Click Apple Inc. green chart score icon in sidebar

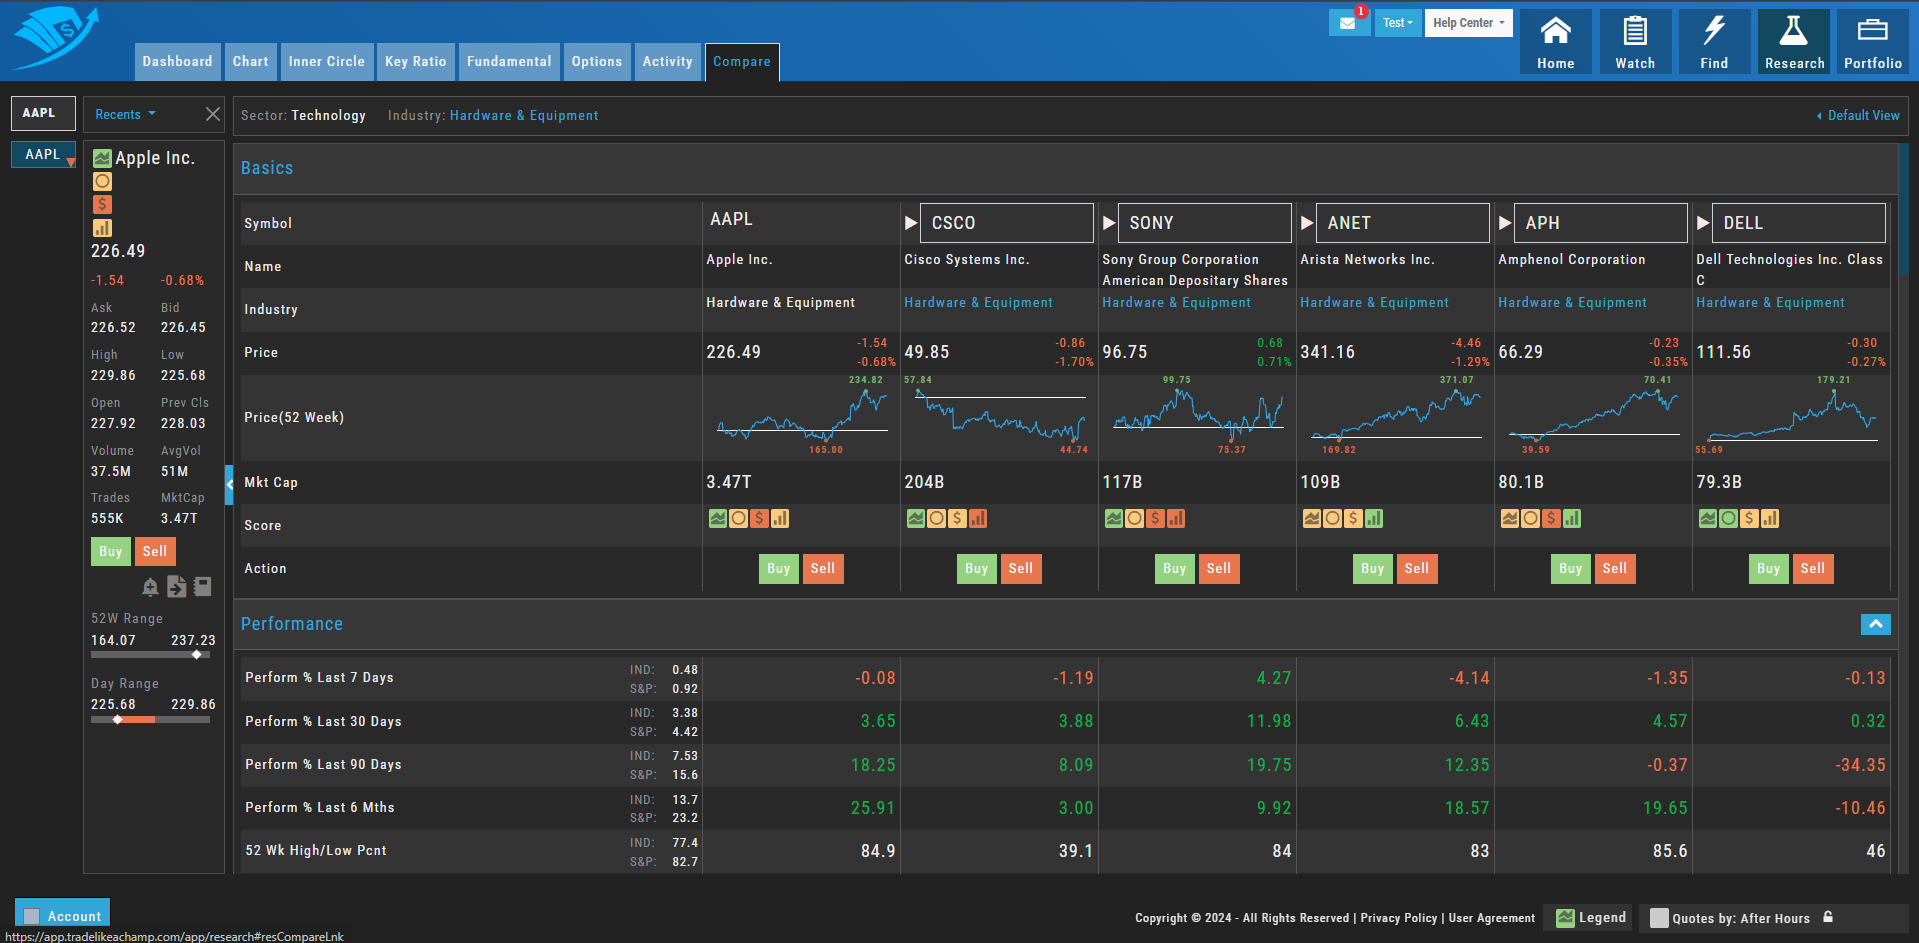point(102,158)
